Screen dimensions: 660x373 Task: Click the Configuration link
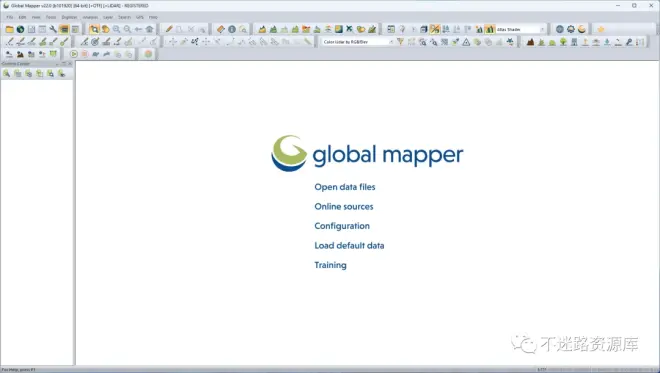pos(342,226)
